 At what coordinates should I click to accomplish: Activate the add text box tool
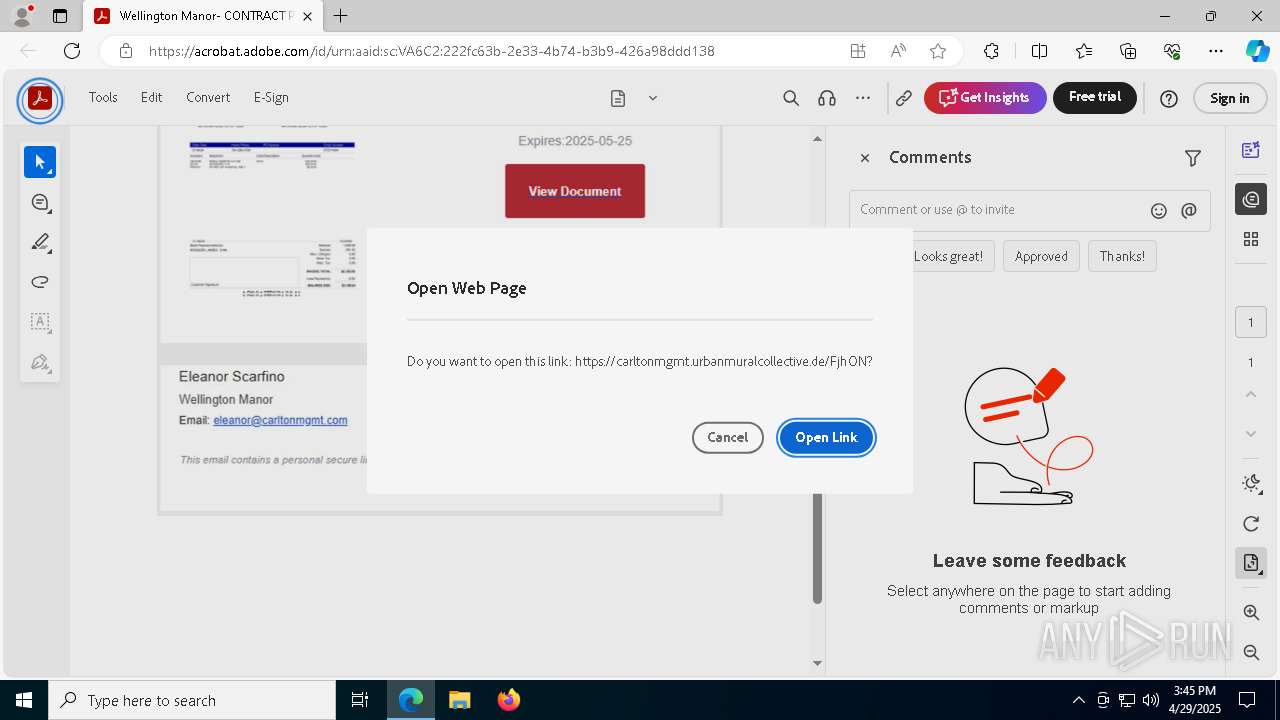40,322
